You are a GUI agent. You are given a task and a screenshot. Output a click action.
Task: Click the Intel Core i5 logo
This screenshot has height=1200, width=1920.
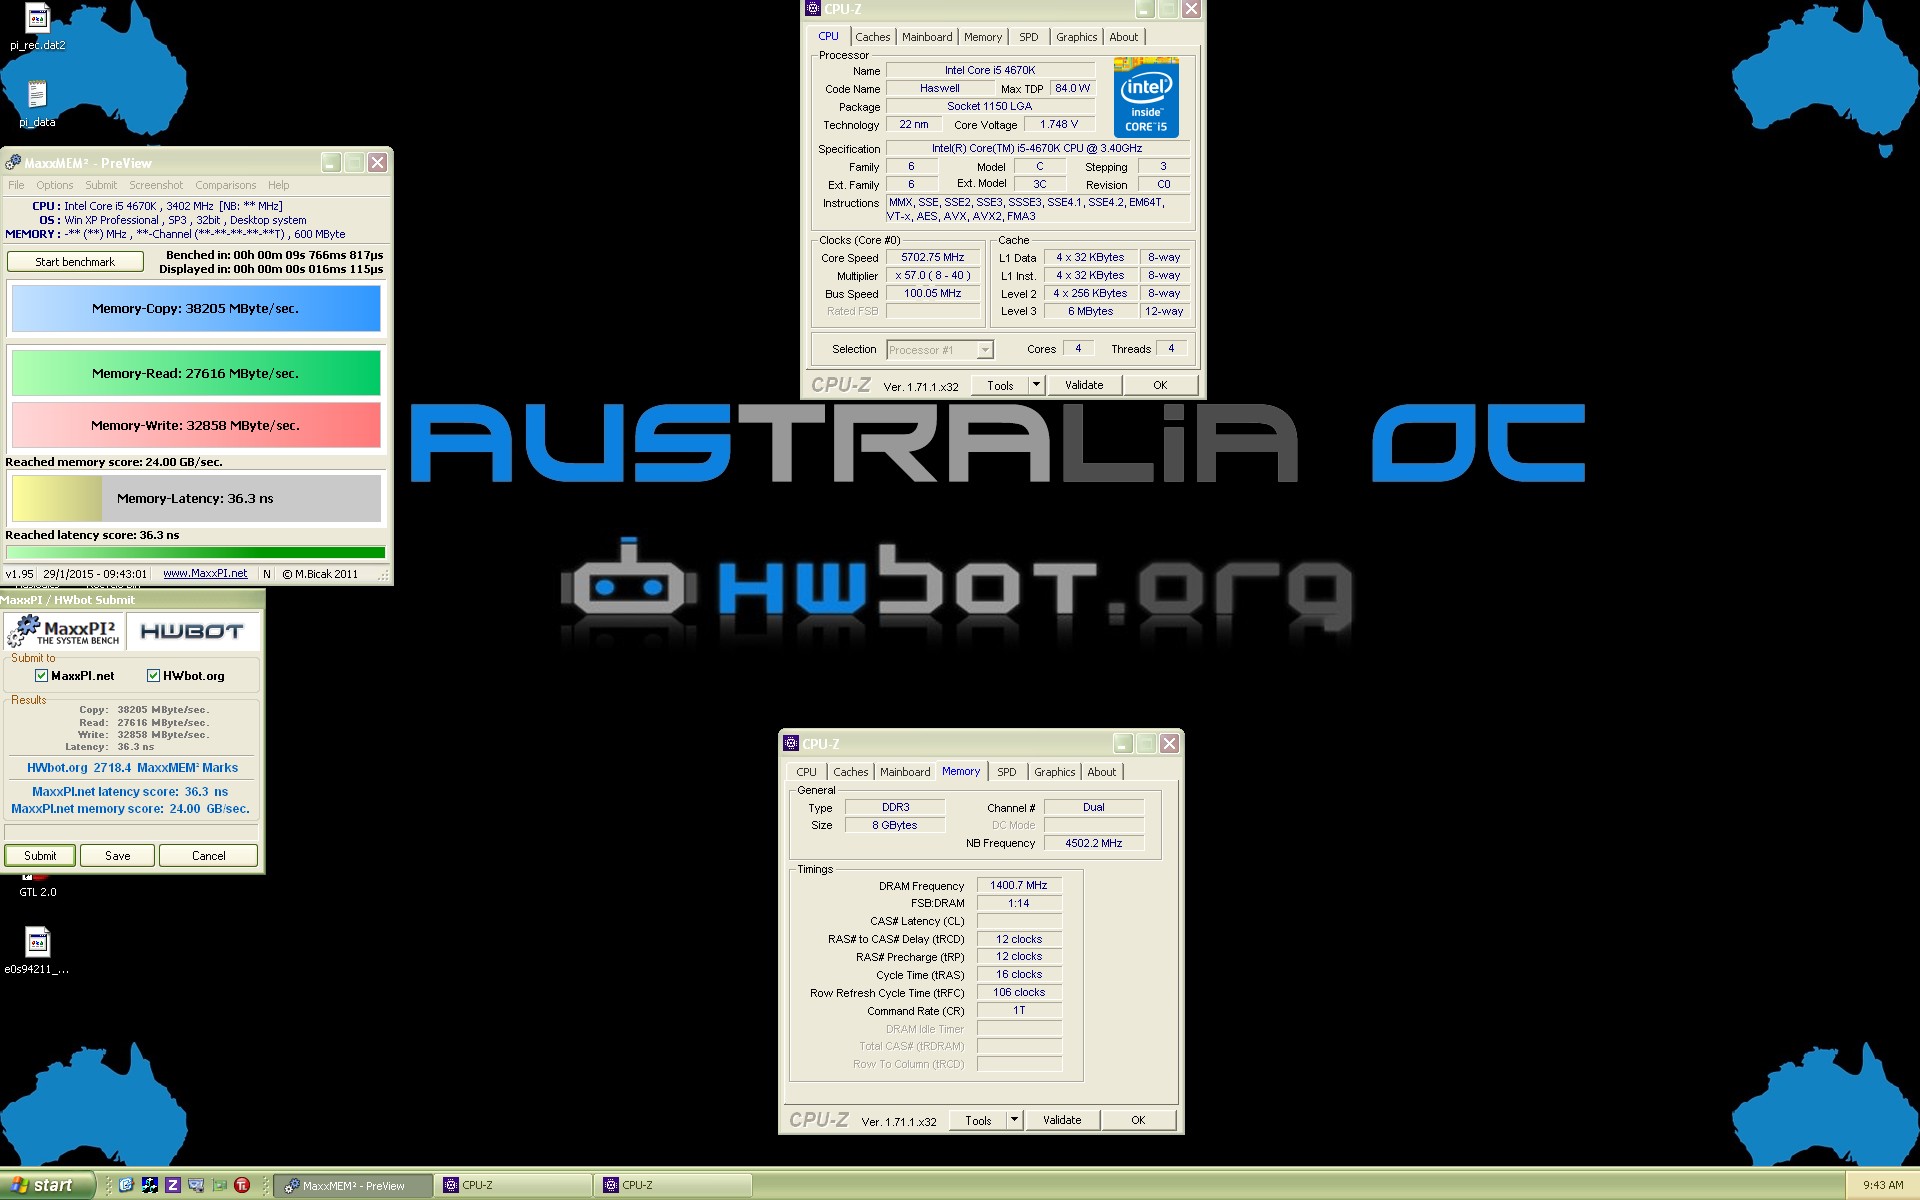(x=1146, y=98)
